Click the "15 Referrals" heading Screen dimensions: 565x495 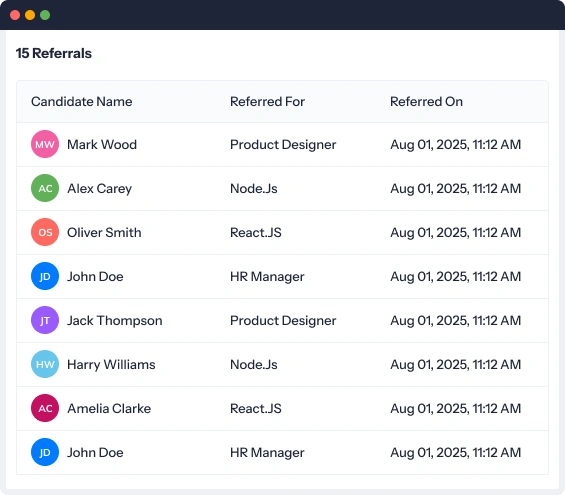(54, 53)
